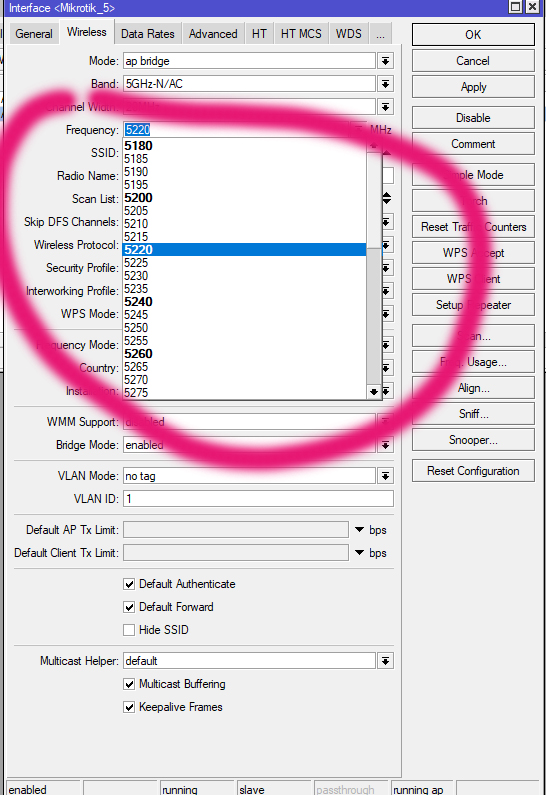Viewport: 546px width, 795px height.
Task: Toggle Scan List up/down arrows
Action: coord(386,198)
